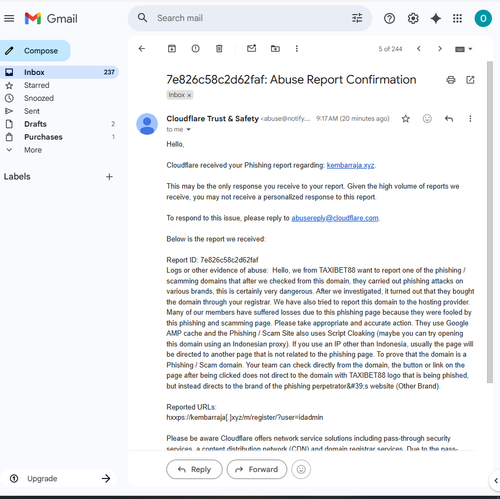500x499 pixels.
Task: Select Inbox folder
Action: point(59,72)
